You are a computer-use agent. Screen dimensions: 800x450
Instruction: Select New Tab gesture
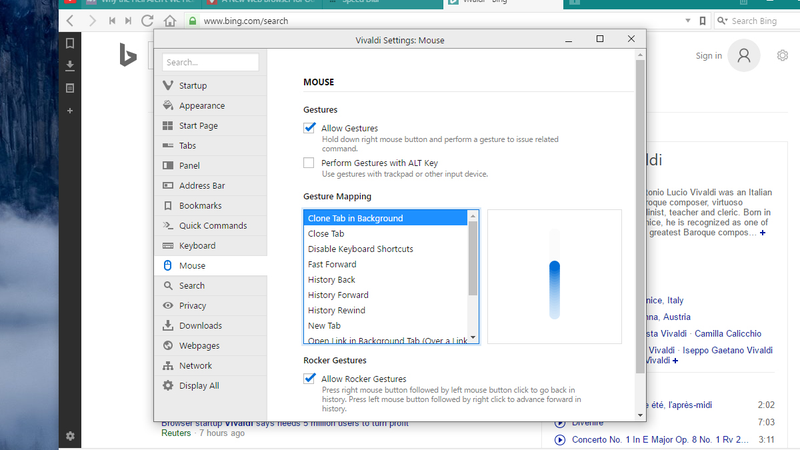385,326
